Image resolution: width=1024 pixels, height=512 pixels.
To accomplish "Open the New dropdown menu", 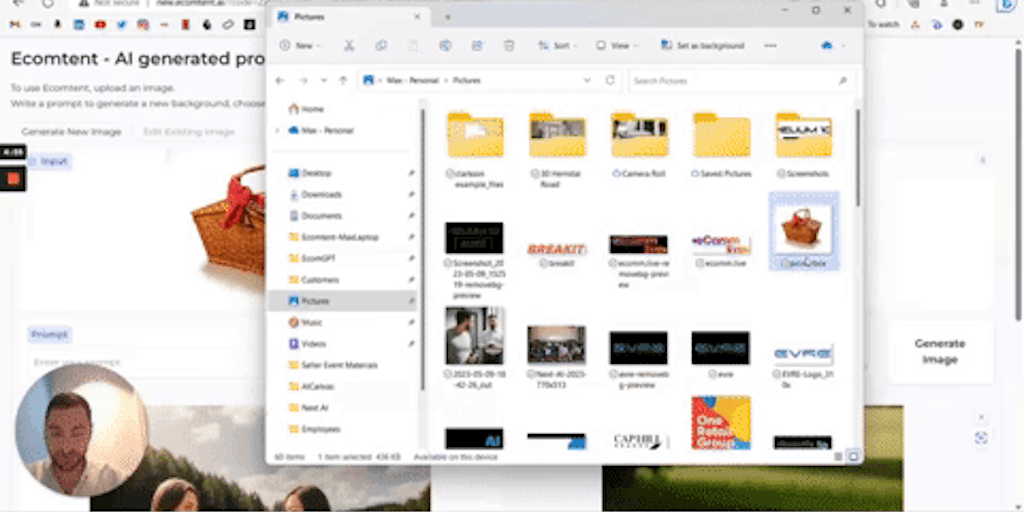I will coord(298,46).
